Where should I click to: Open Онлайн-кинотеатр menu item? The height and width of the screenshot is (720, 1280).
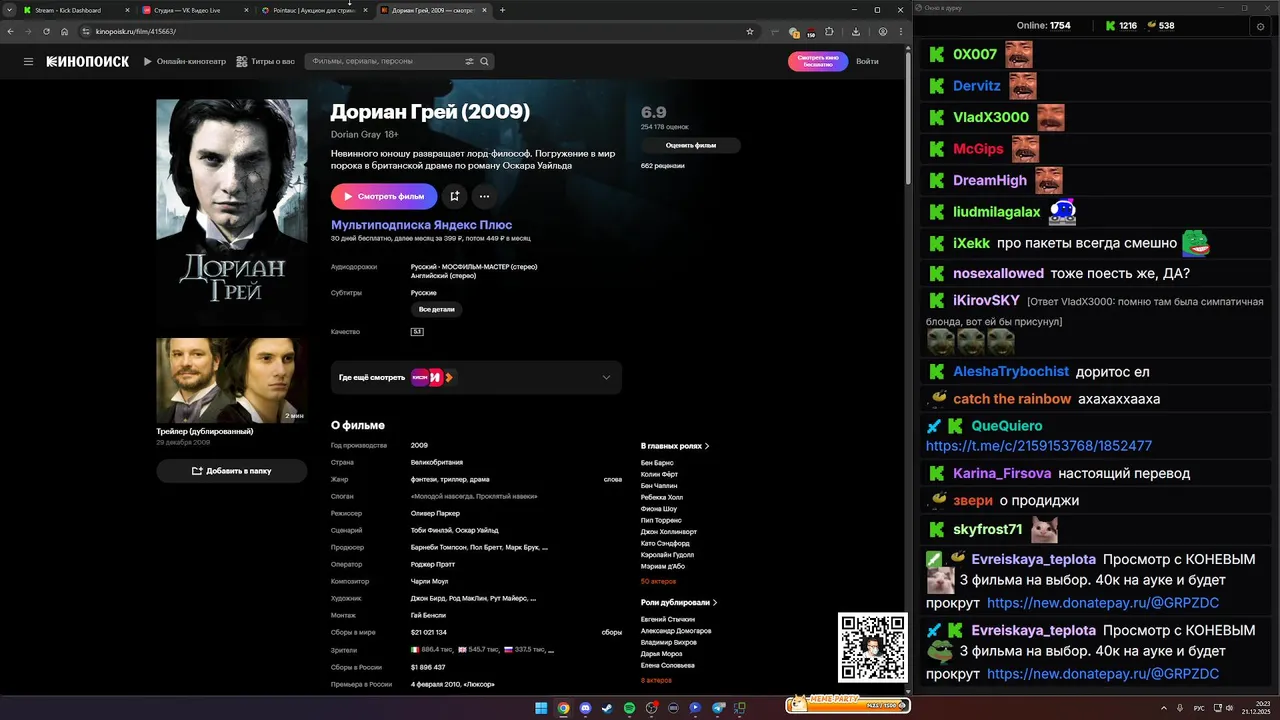[193, 62]
